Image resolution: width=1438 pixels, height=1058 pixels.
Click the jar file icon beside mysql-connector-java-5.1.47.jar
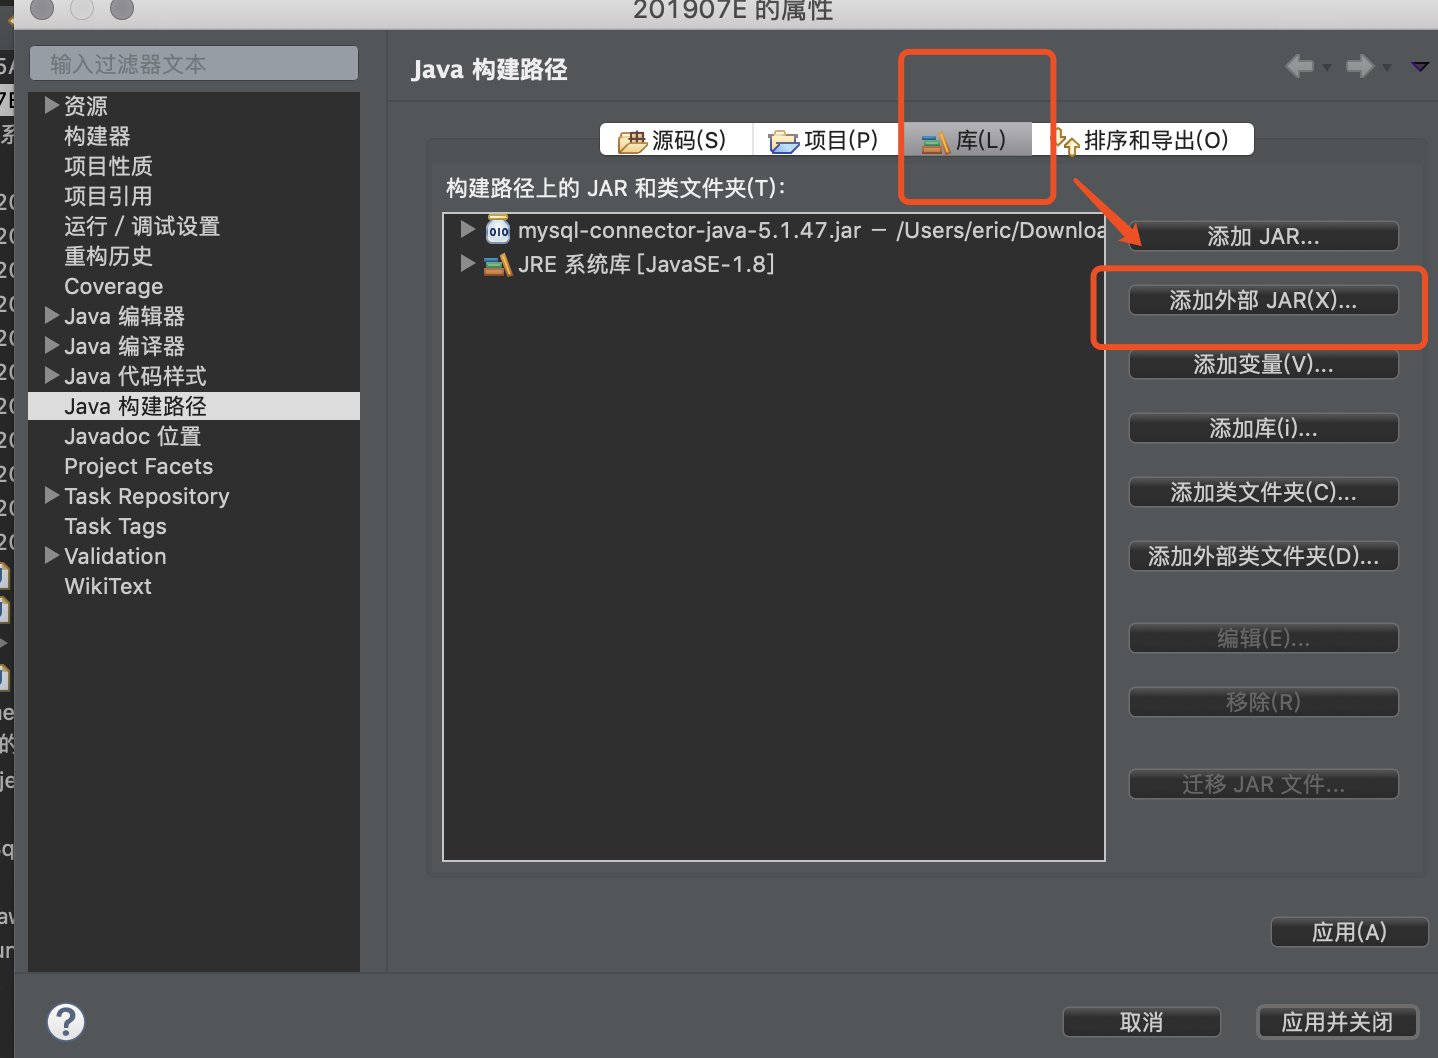[497, 229]
